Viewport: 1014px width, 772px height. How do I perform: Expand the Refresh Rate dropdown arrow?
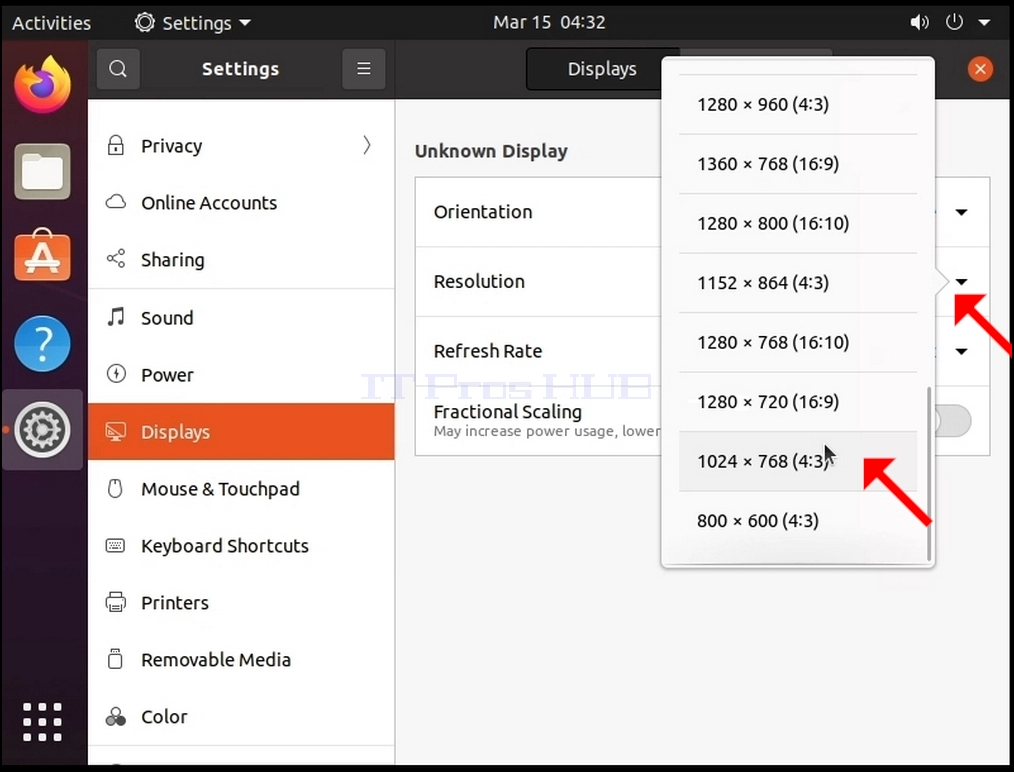(x=962, y=351)
